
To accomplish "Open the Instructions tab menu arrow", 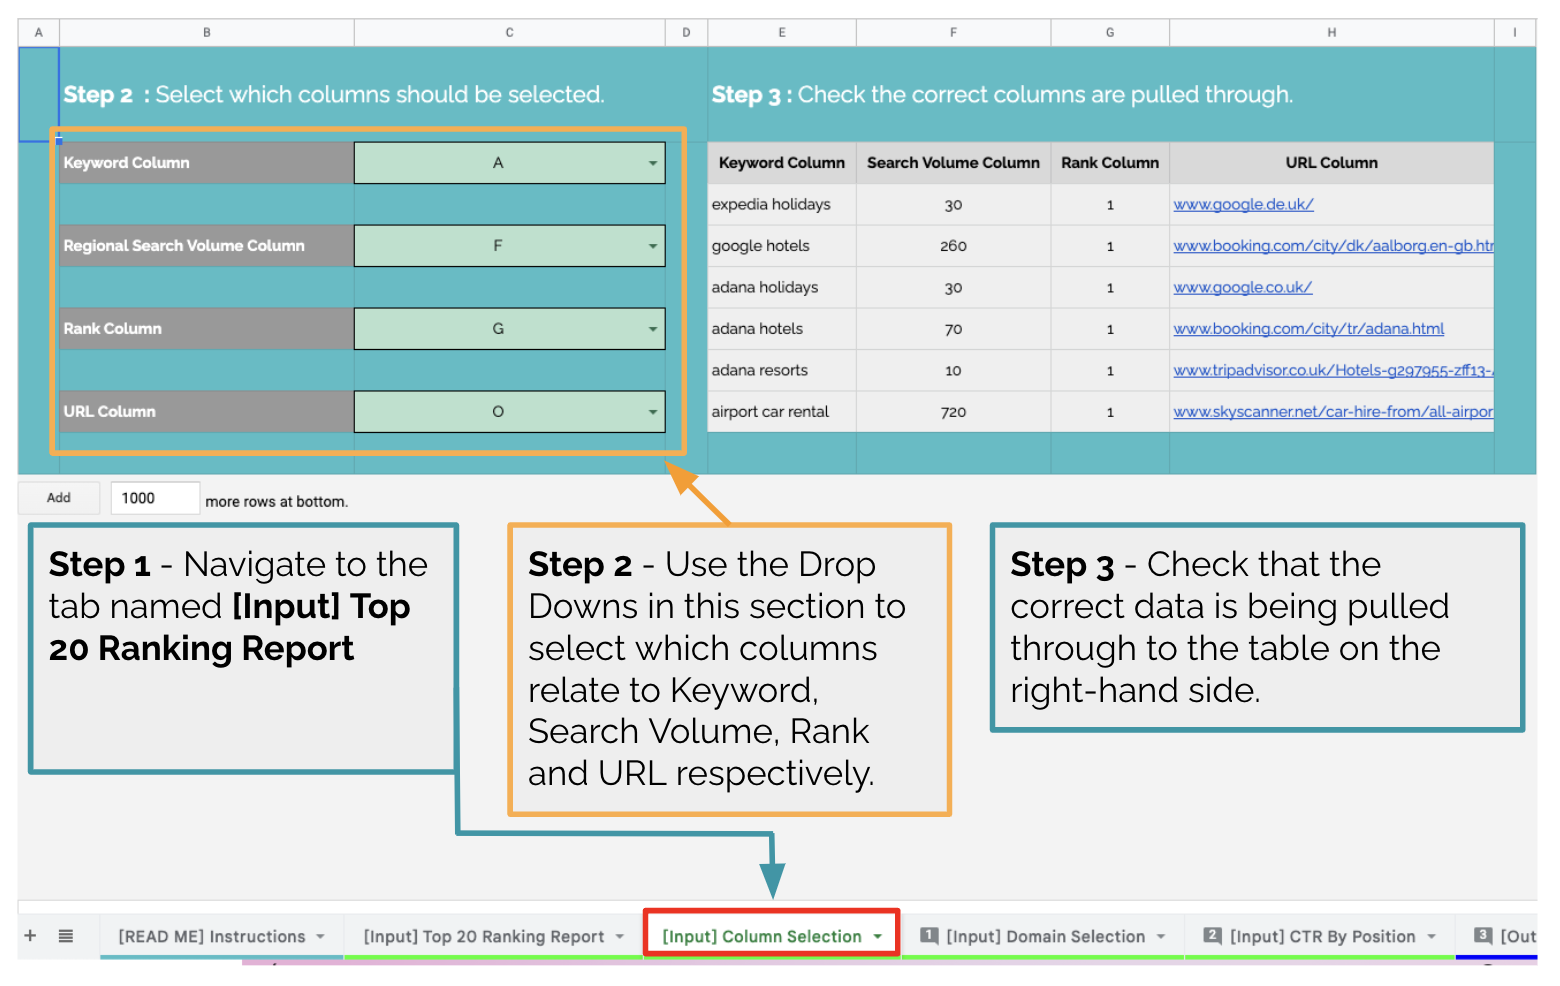I will [x=321, y=937].
